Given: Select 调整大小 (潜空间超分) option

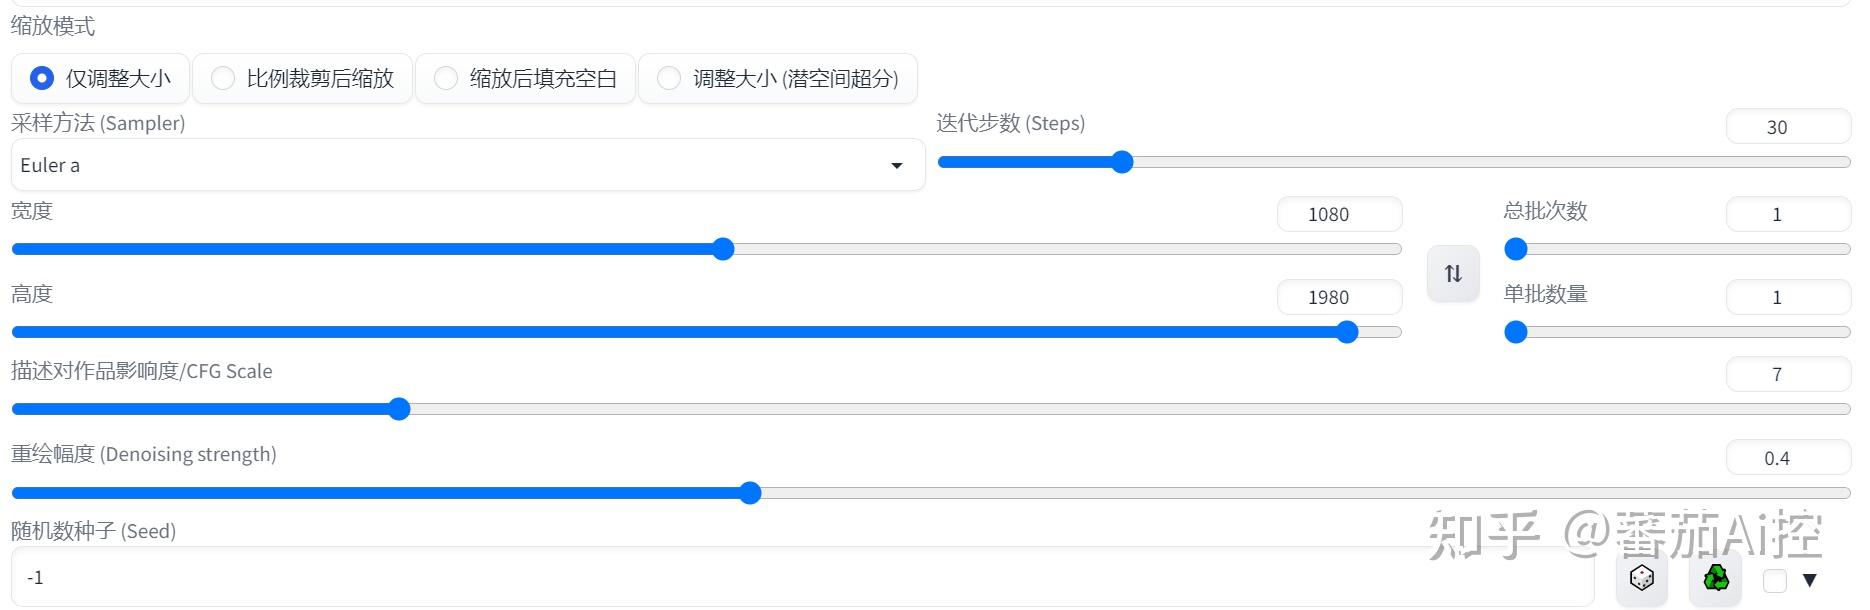Looking at the screenshot, I should 777,78.
